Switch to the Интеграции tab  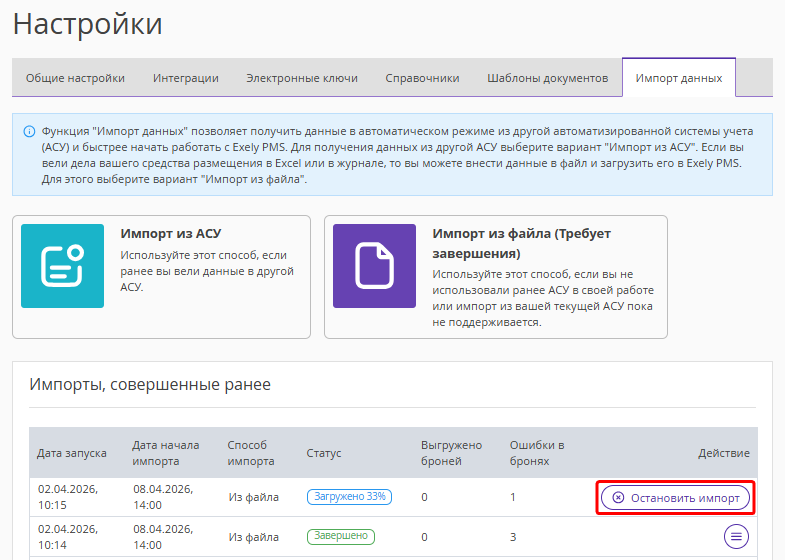186,78
